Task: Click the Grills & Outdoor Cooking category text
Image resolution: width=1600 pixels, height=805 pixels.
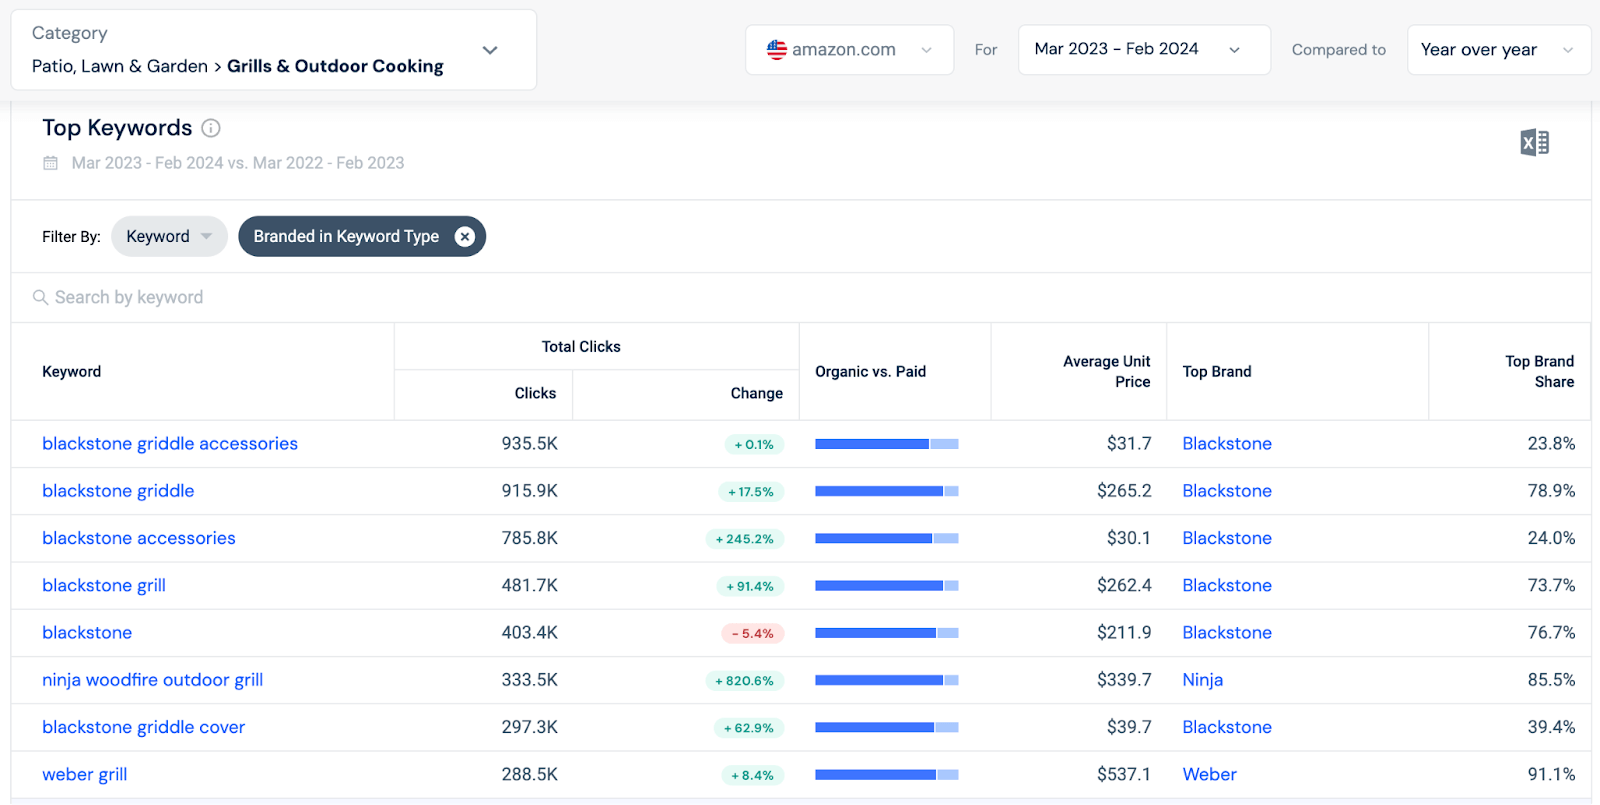Action: click(x=335, y=66)
